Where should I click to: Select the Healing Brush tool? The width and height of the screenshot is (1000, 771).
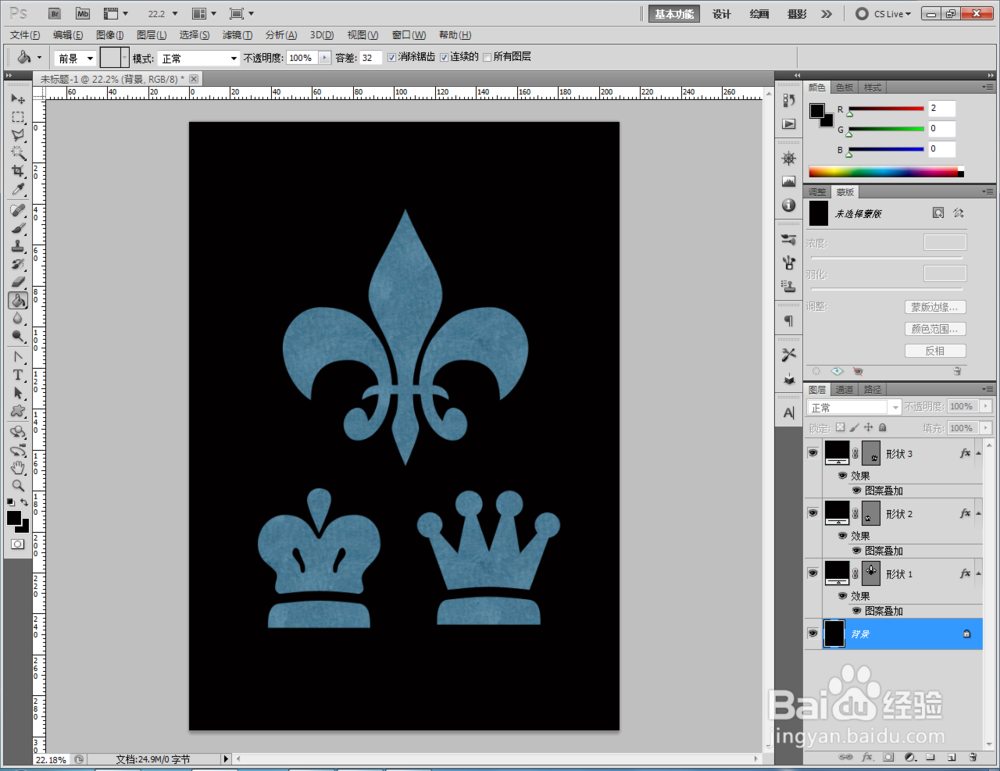[x=18, y=210]
